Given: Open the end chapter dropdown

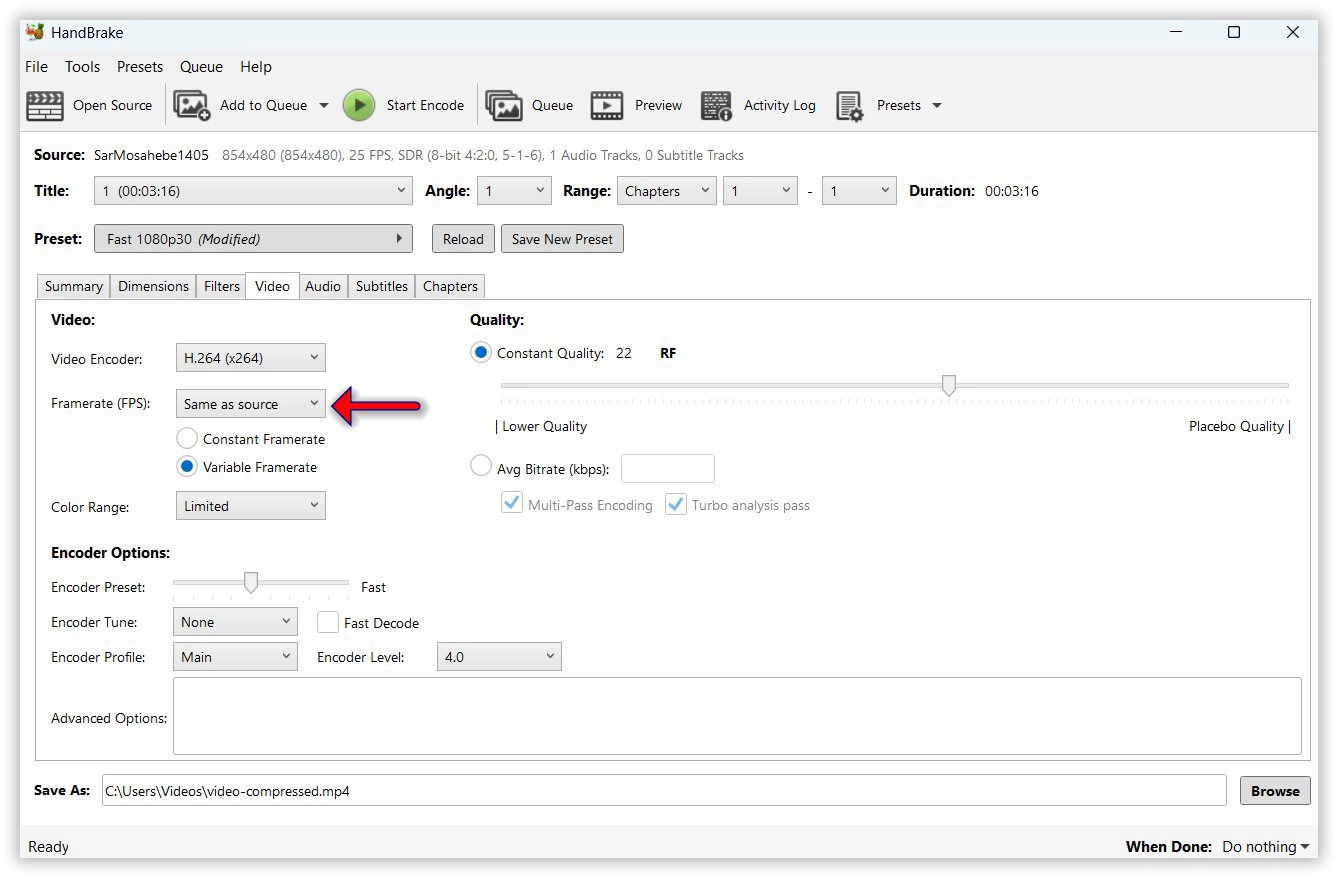Looking at the screenshot, I should [859, 191].
